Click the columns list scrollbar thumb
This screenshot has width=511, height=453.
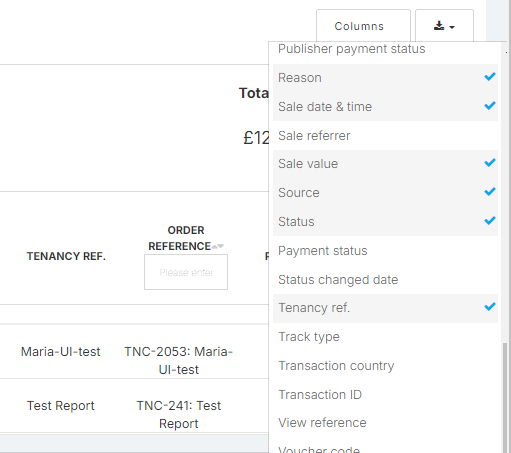(x=505, y=397)
